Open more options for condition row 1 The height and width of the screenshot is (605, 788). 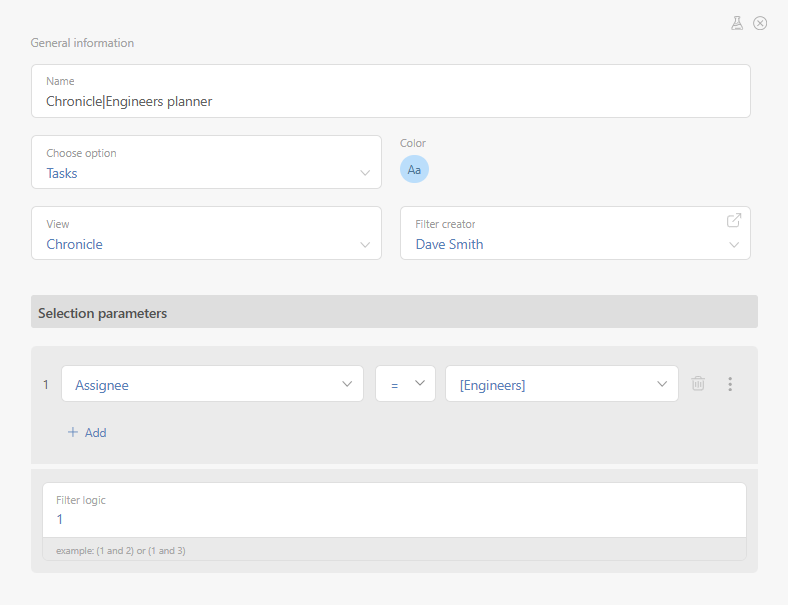(730, 384)
